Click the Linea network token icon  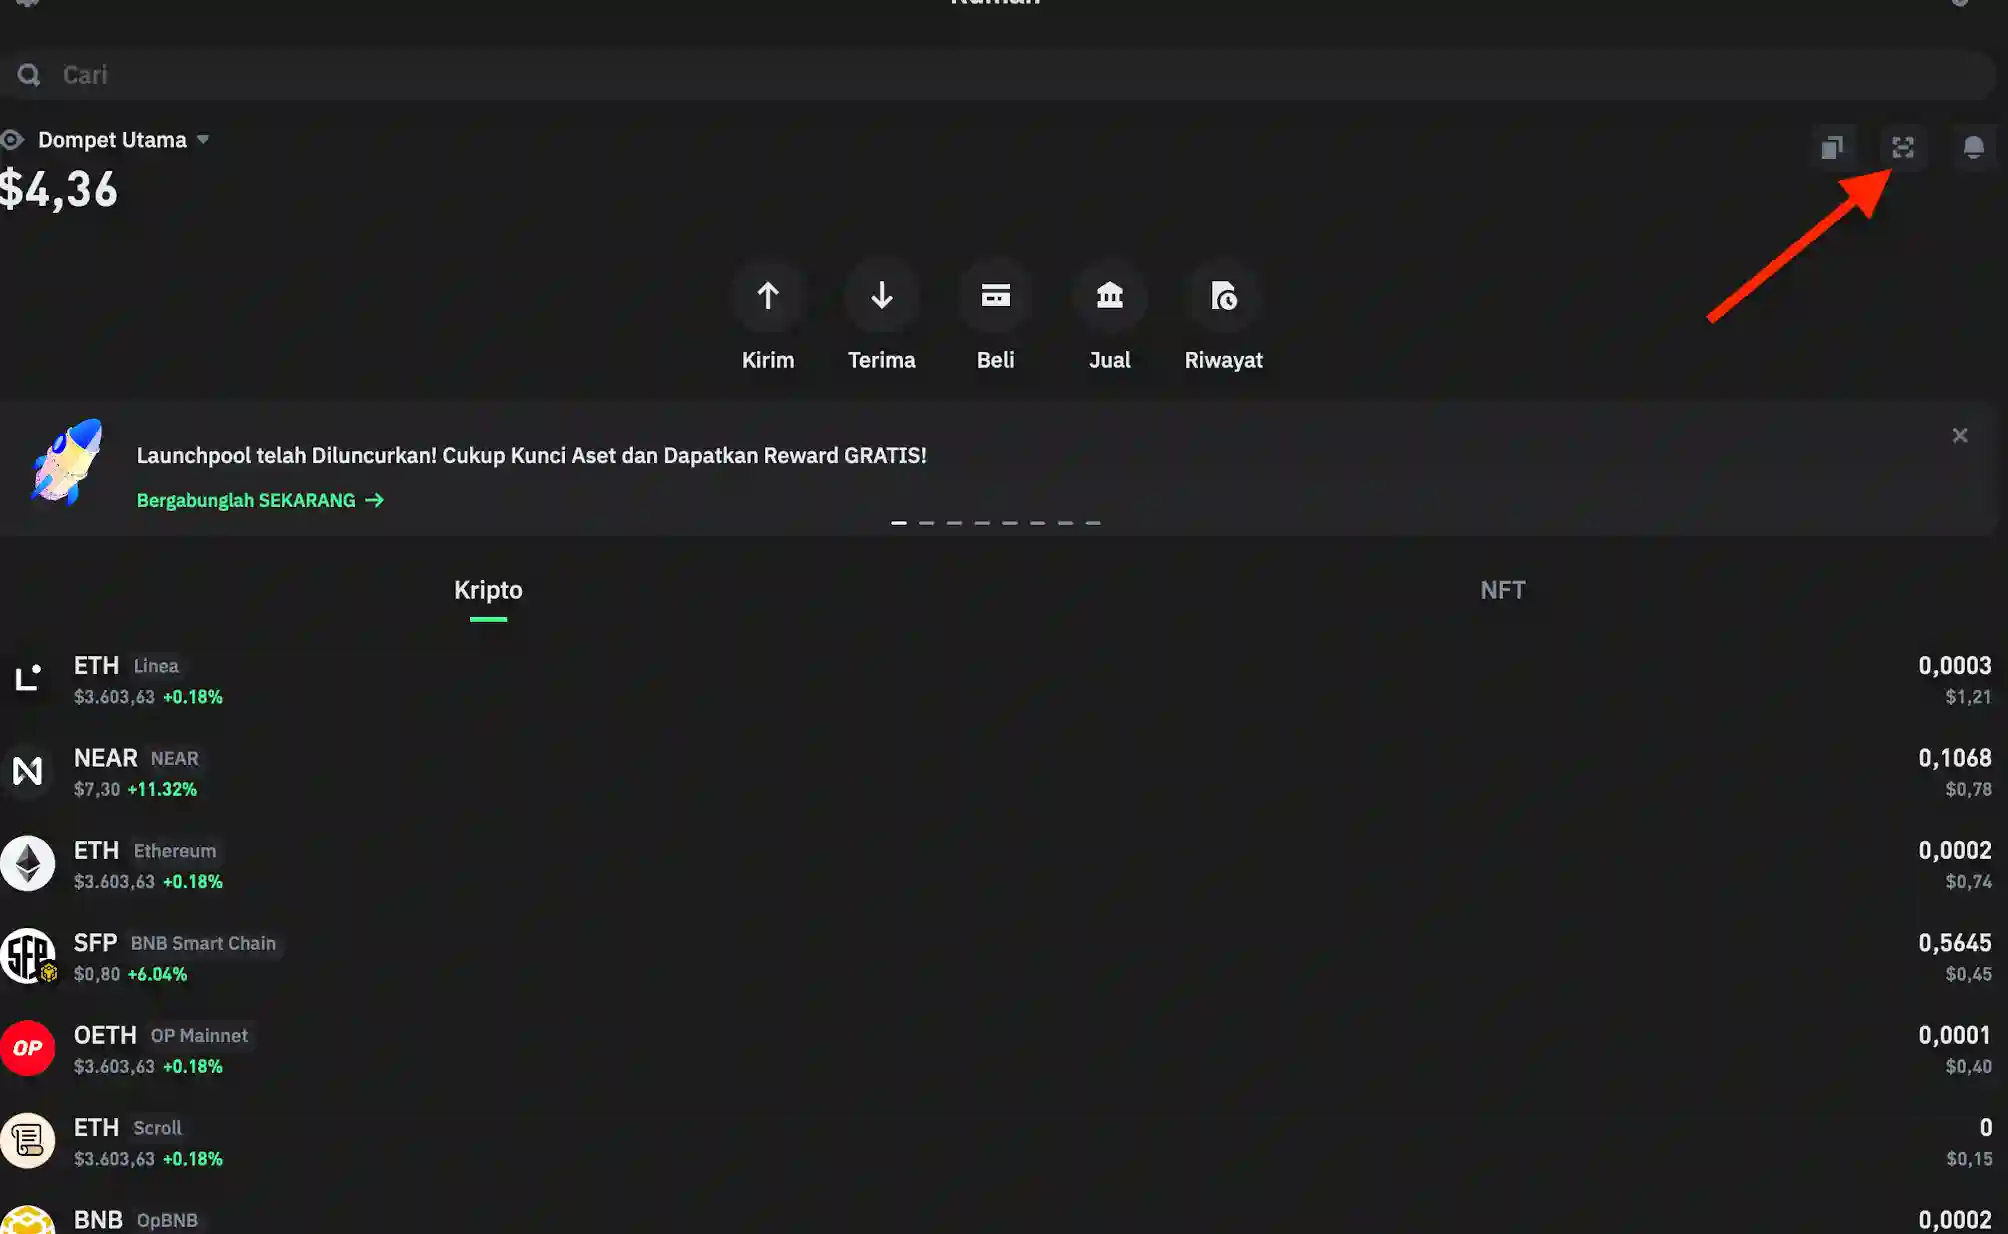pyautogui.click(x=27, y=679)
